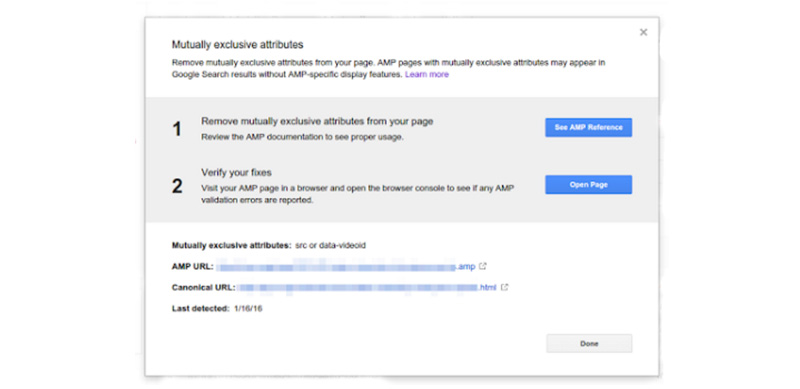Click the bold Canonical URL: label
The image size is (800, 389).
coord(204,287)
